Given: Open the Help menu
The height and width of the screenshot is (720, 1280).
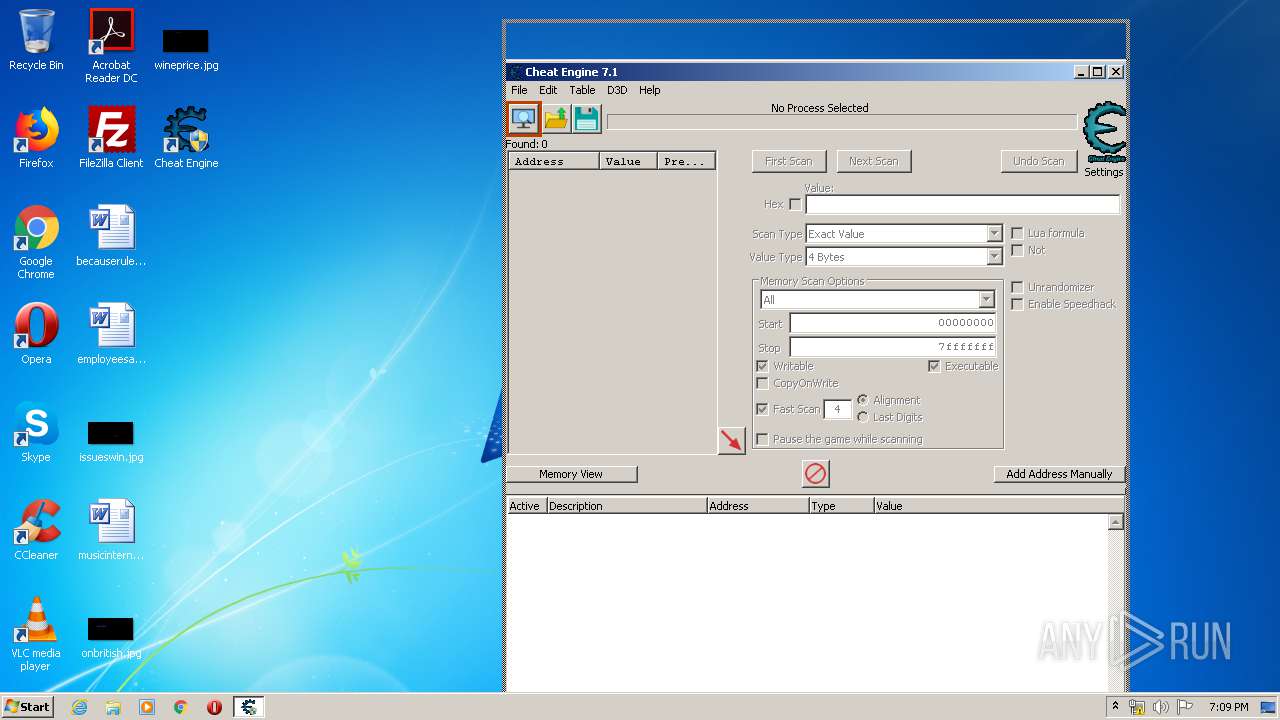Looking at the screenshot, I should [650, 90].
